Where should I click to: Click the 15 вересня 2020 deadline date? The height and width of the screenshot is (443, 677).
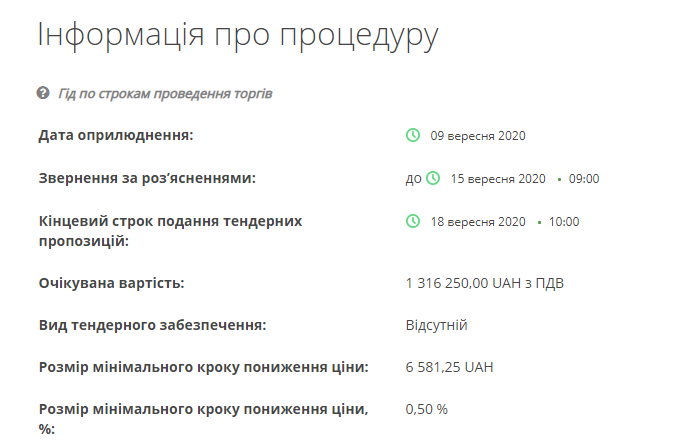click(497, 179)
